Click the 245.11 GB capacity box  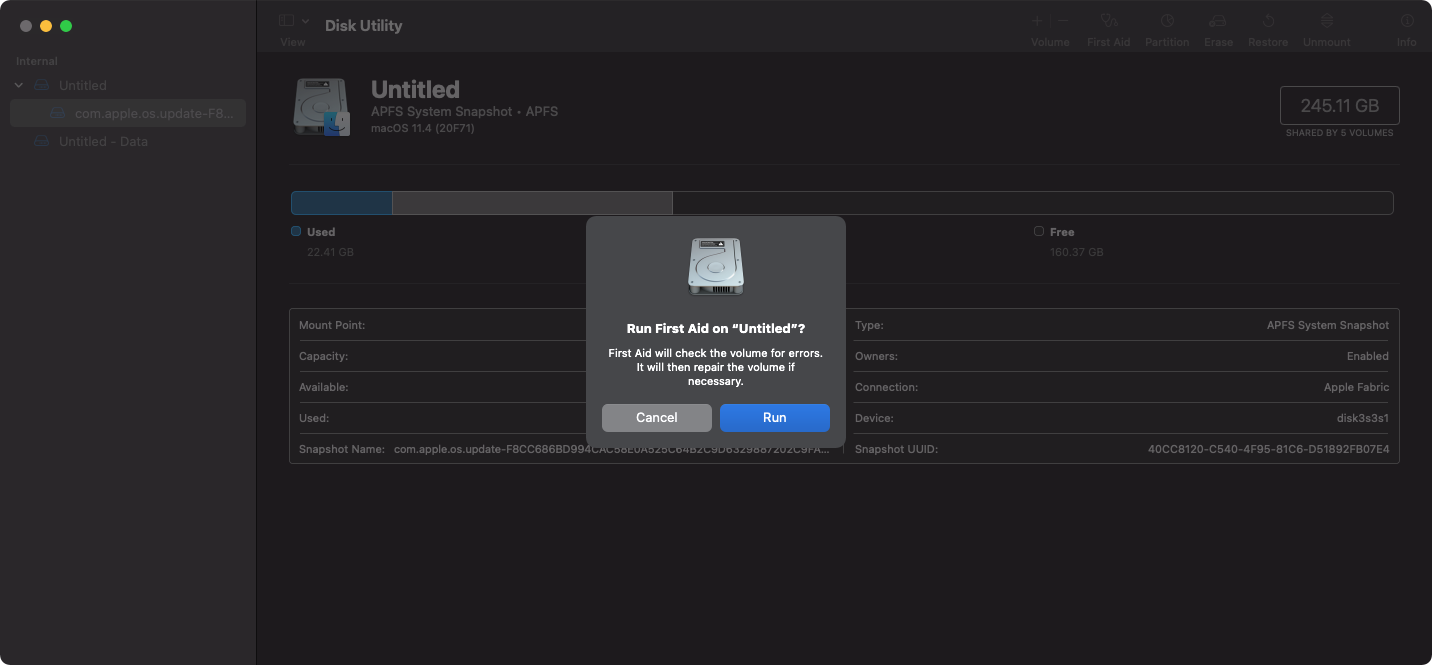click(1339, 105)
